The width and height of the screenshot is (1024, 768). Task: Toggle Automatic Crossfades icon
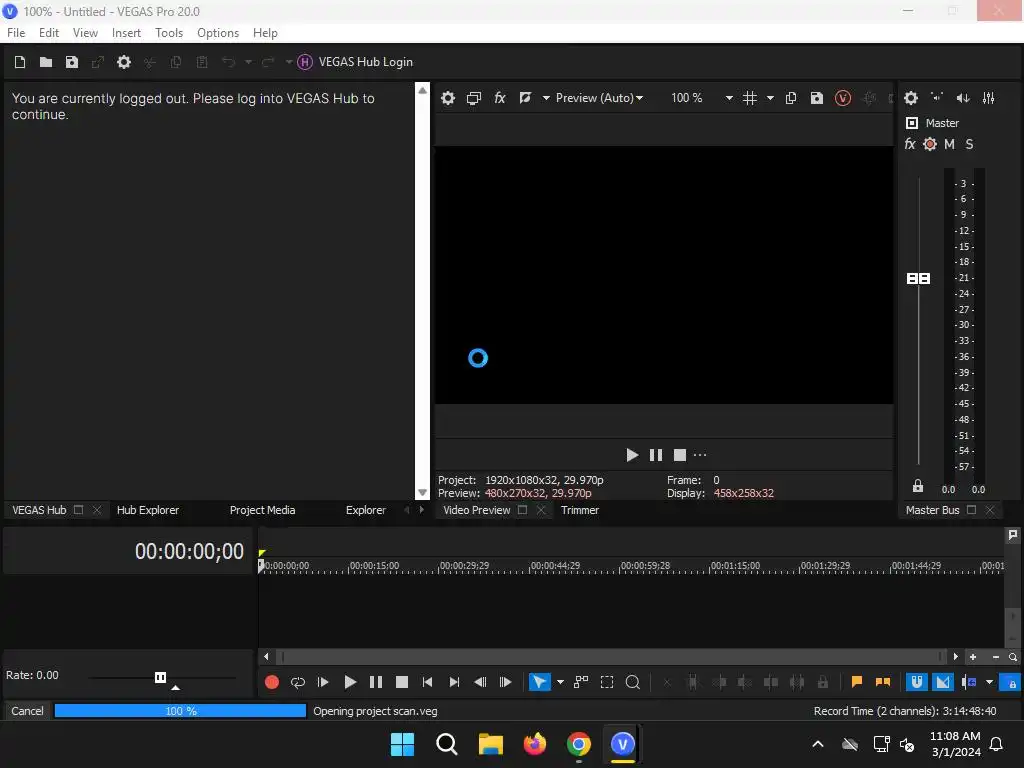(x=942, y=682)
